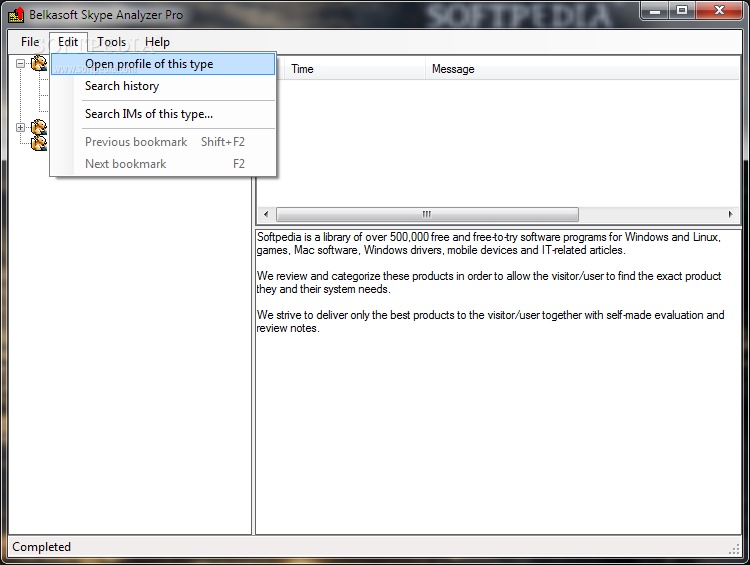Select the profile icon beside the plus expander
Image resolution: width=750 pixels, height=565 pixels.
pyautogui.click(x=39, y=127)
